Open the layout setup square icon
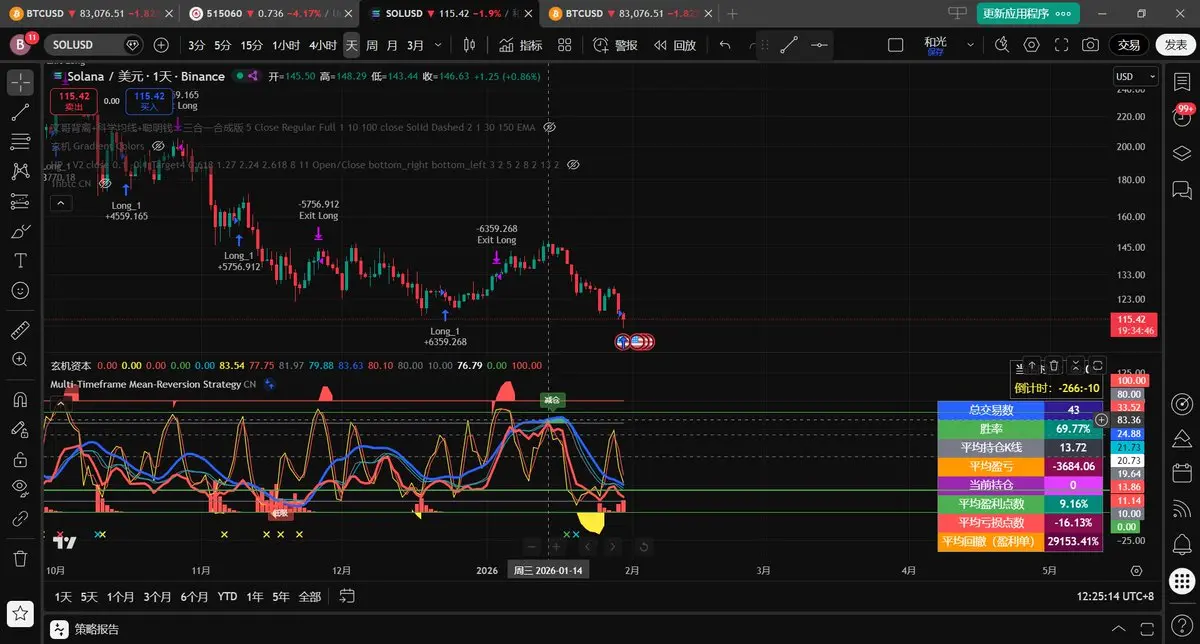Screen dimensions: 1200x644 tap(895, 45)
